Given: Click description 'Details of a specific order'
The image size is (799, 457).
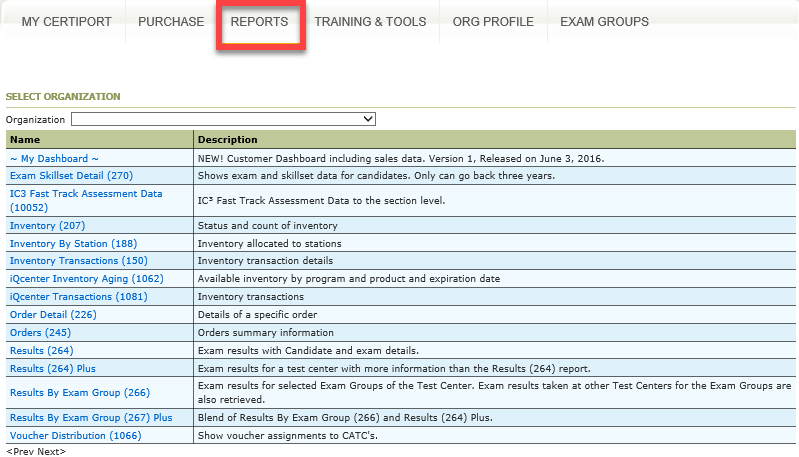Looking at the screenshot, I should pyautogui.click(x=257, y=315).
